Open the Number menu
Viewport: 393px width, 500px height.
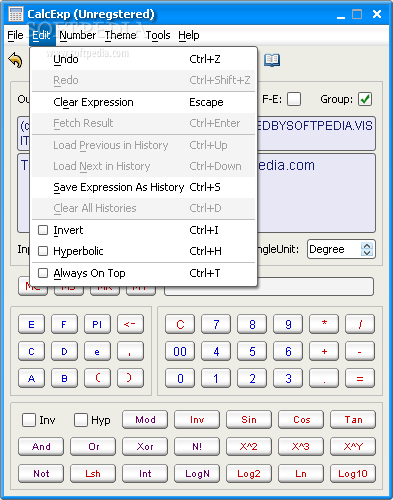click(77, 35)
